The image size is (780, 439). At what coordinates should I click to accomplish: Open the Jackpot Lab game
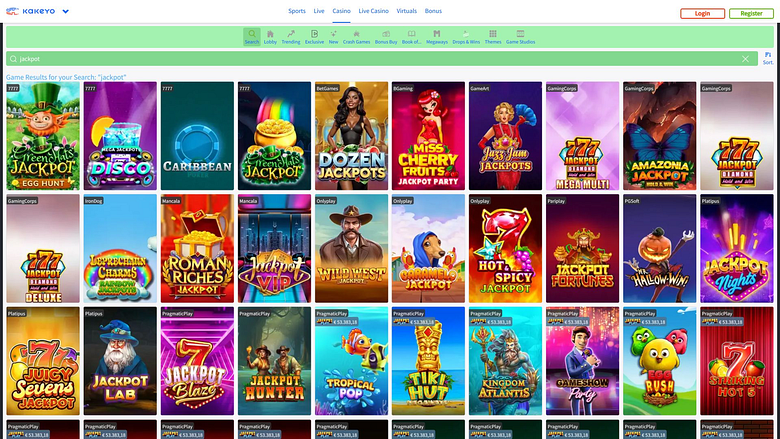[120, 361]
